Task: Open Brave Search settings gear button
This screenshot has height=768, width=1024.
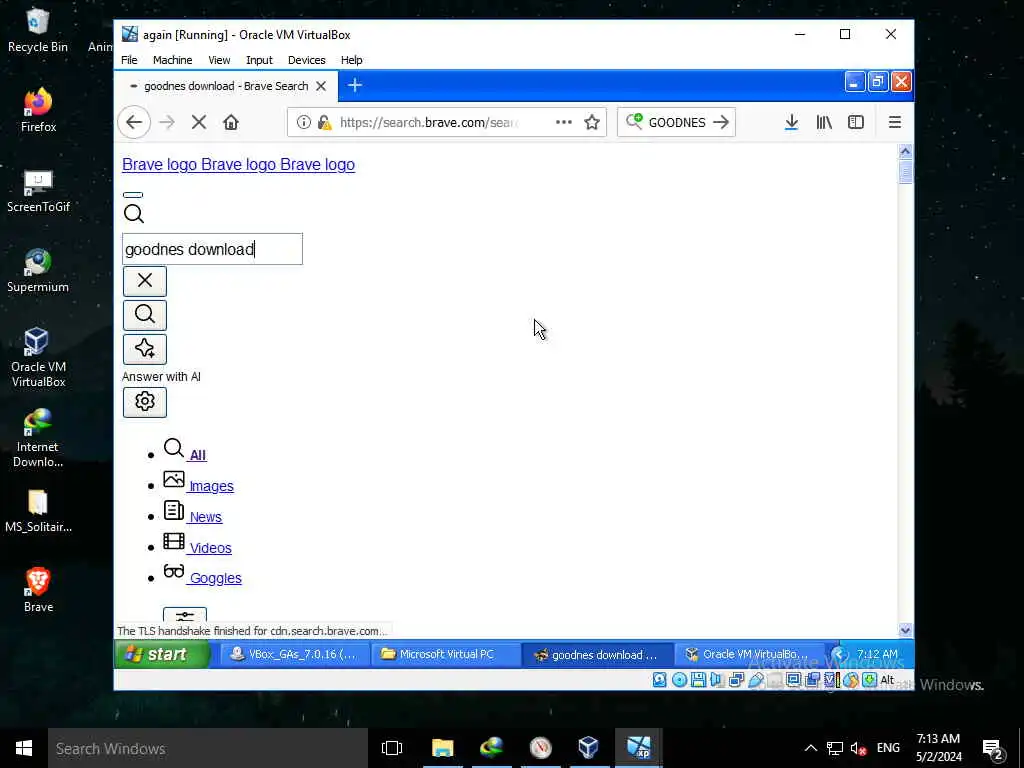Action: [145, 402]
